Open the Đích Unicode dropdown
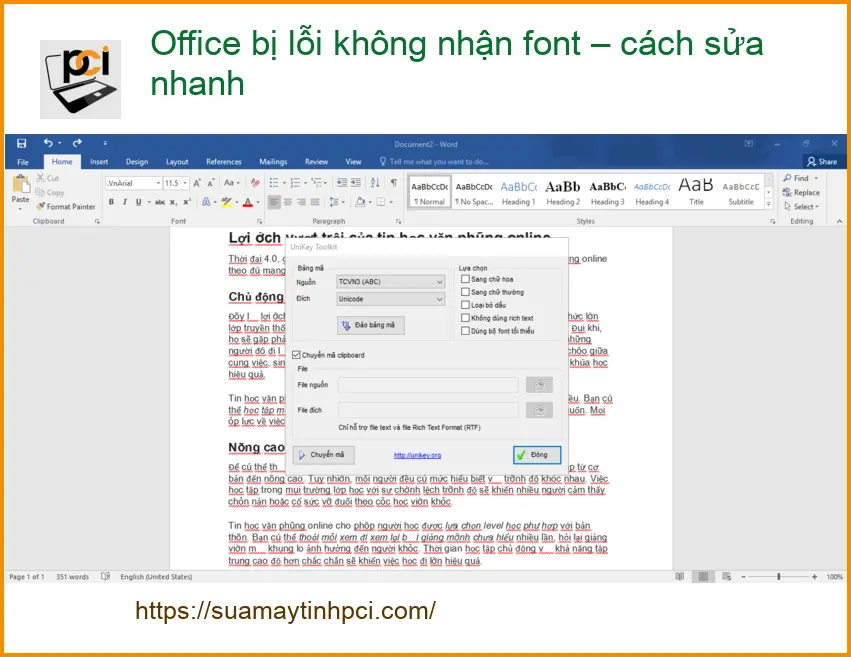 point(391,299)
